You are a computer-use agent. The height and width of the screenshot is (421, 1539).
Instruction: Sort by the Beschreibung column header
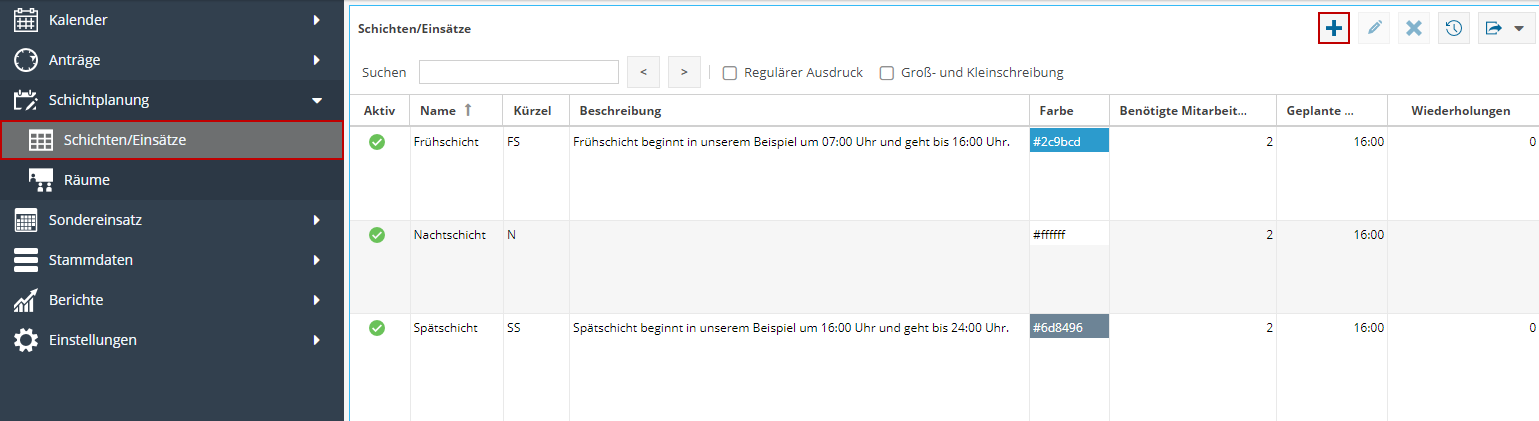[x=799, y=110]
